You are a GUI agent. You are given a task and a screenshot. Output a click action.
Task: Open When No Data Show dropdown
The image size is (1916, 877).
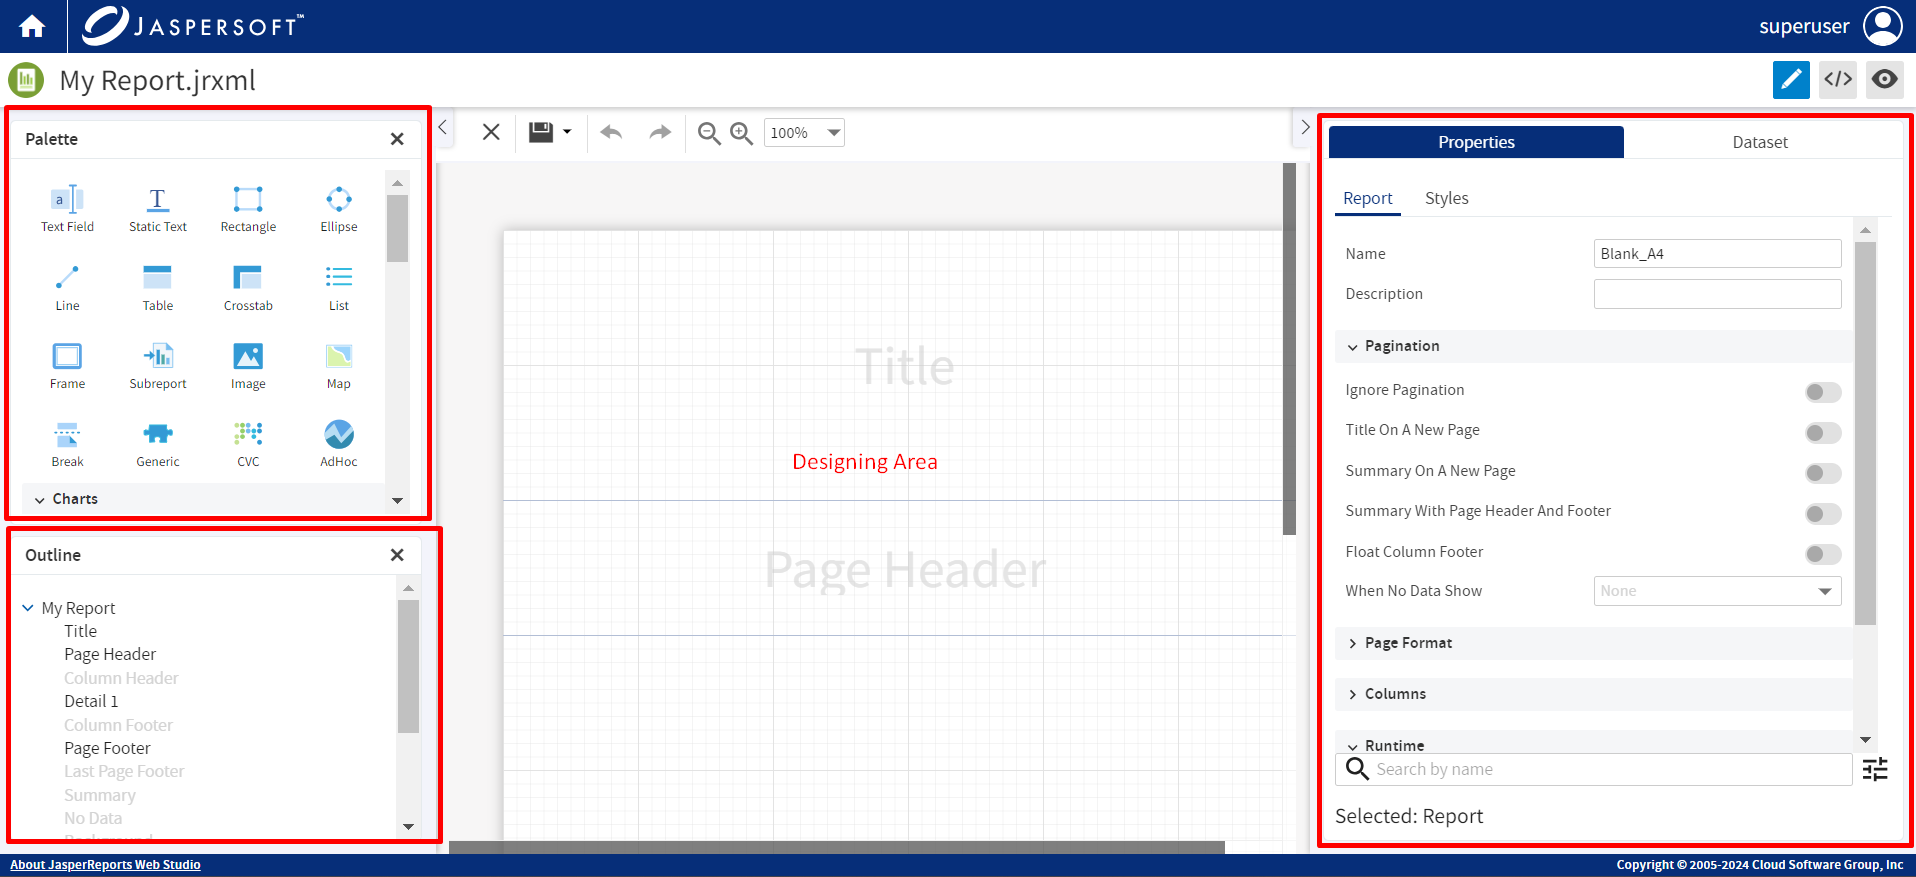[1717, 591]
